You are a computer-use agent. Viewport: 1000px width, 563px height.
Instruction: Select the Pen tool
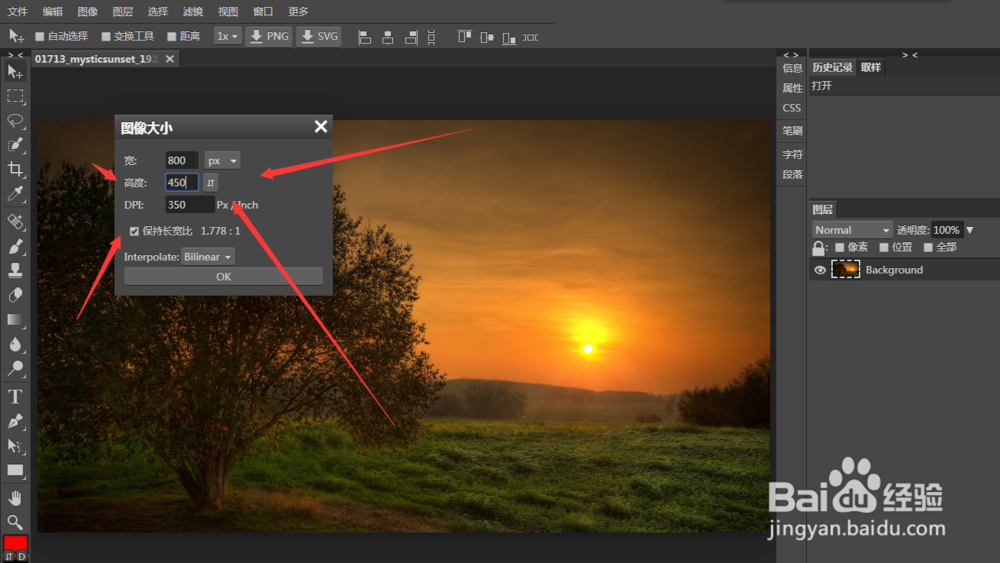[15, 421]
